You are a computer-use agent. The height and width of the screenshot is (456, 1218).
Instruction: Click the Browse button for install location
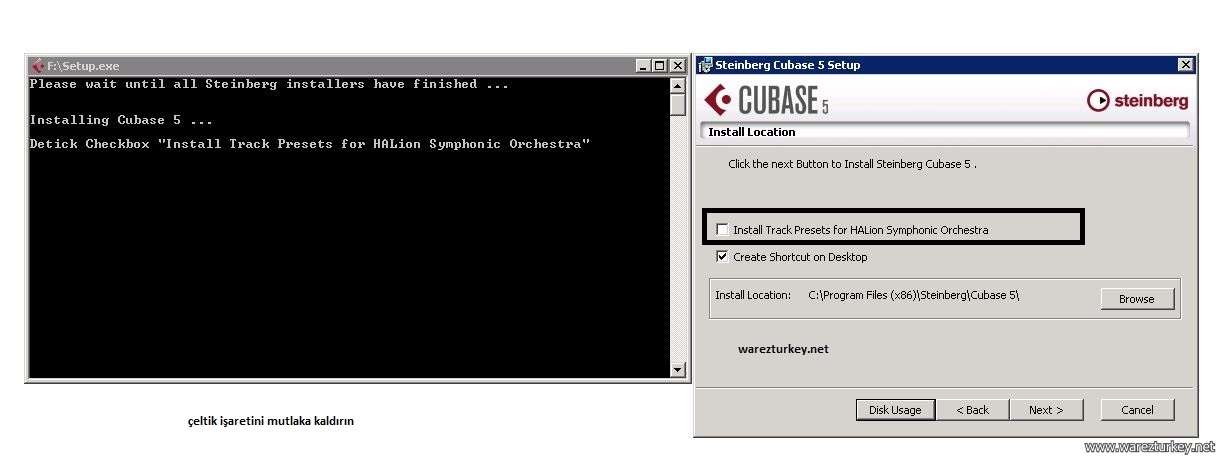pyautogui.click(x=1136, y=299)
